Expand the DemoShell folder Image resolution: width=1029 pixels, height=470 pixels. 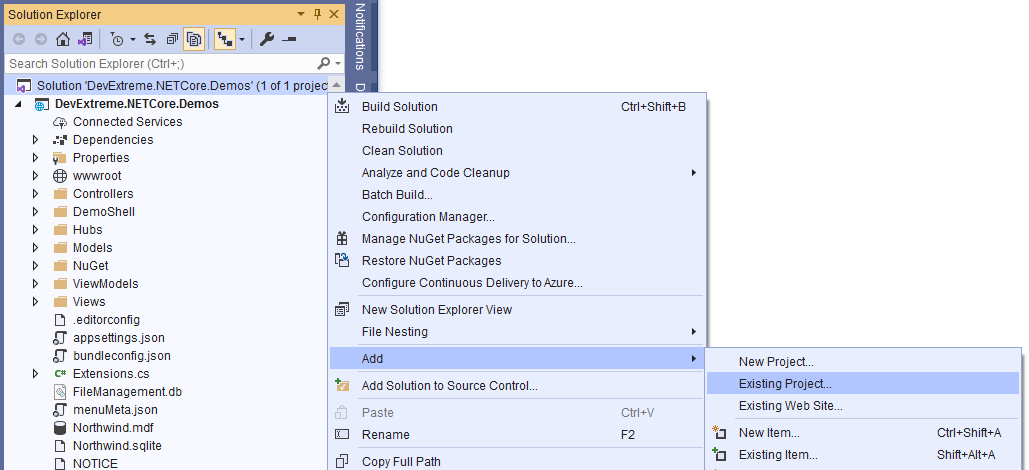pyautogui.click(x=35, y=212)
